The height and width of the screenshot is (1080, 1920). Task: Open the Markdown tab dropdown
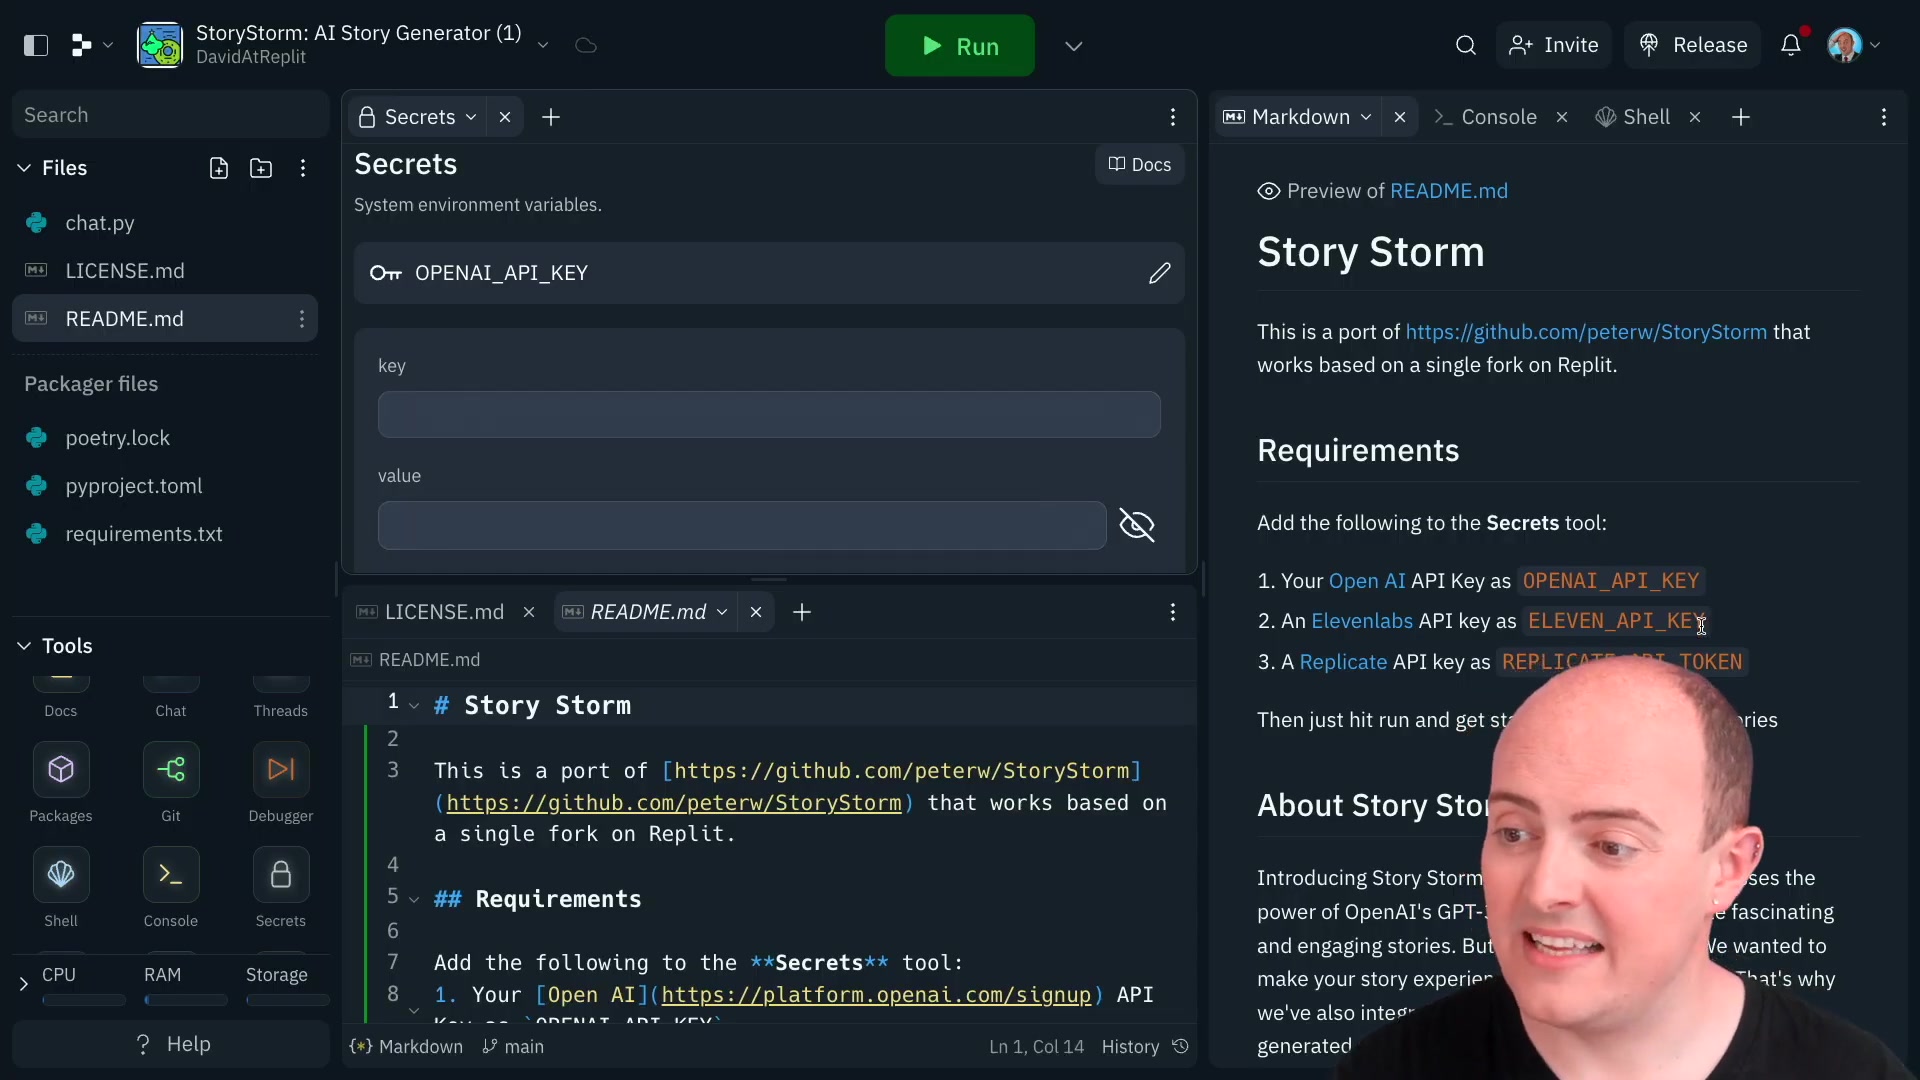tap(1366, 117)
